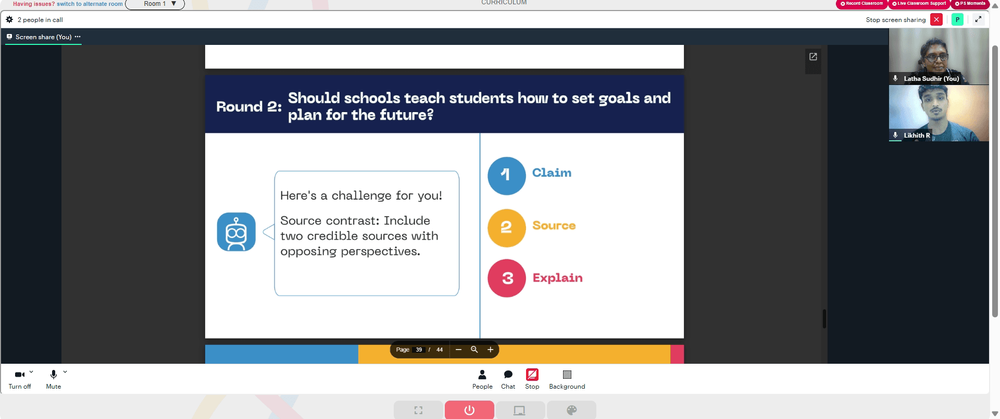Viewport: 1000px width, 419px height.
Task: Click the '2 people in call' text
Action: pyautogui.click(x=40, y=20)
